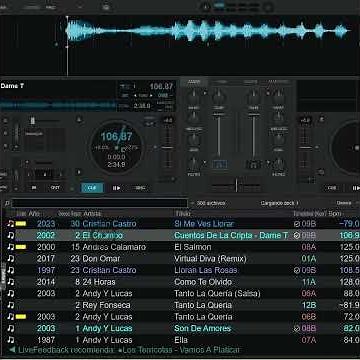The image size is (360, 360).
Task: Click inside the track search field
Action: 100,203
